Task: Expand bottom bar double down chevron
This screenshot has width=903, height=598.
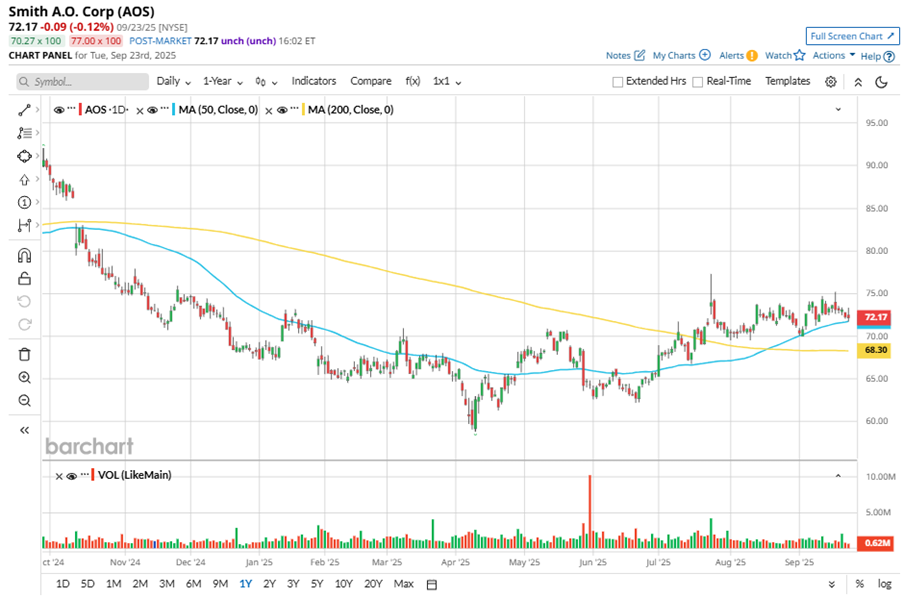Action: 832,585
